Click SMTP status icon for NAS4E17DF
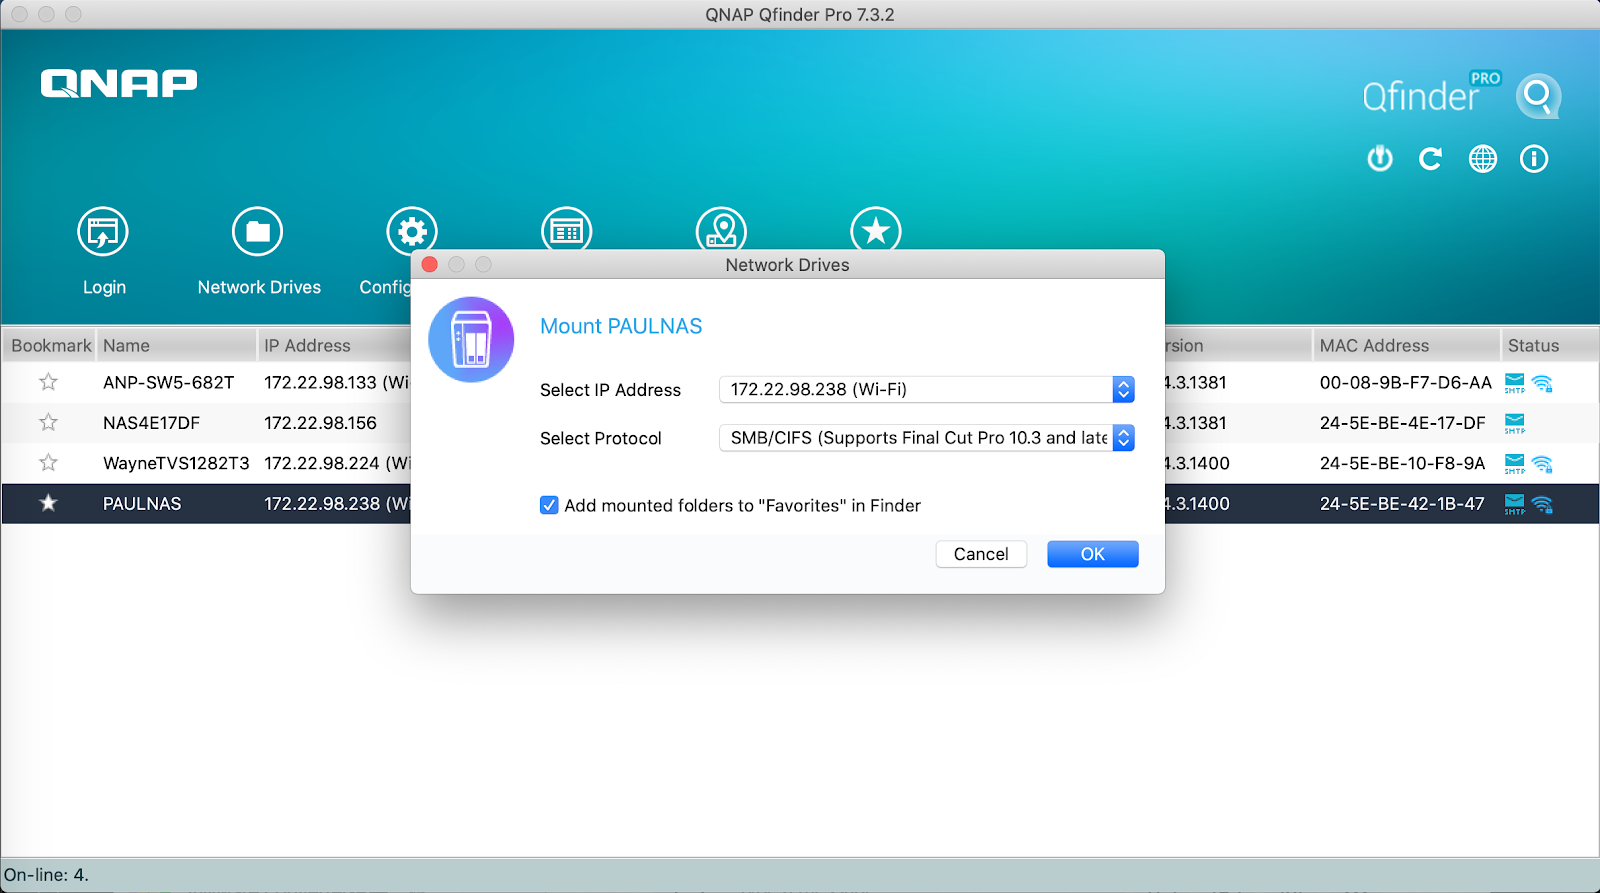The height and width of the screenshot is (893, 1600). pos(1515,423)
